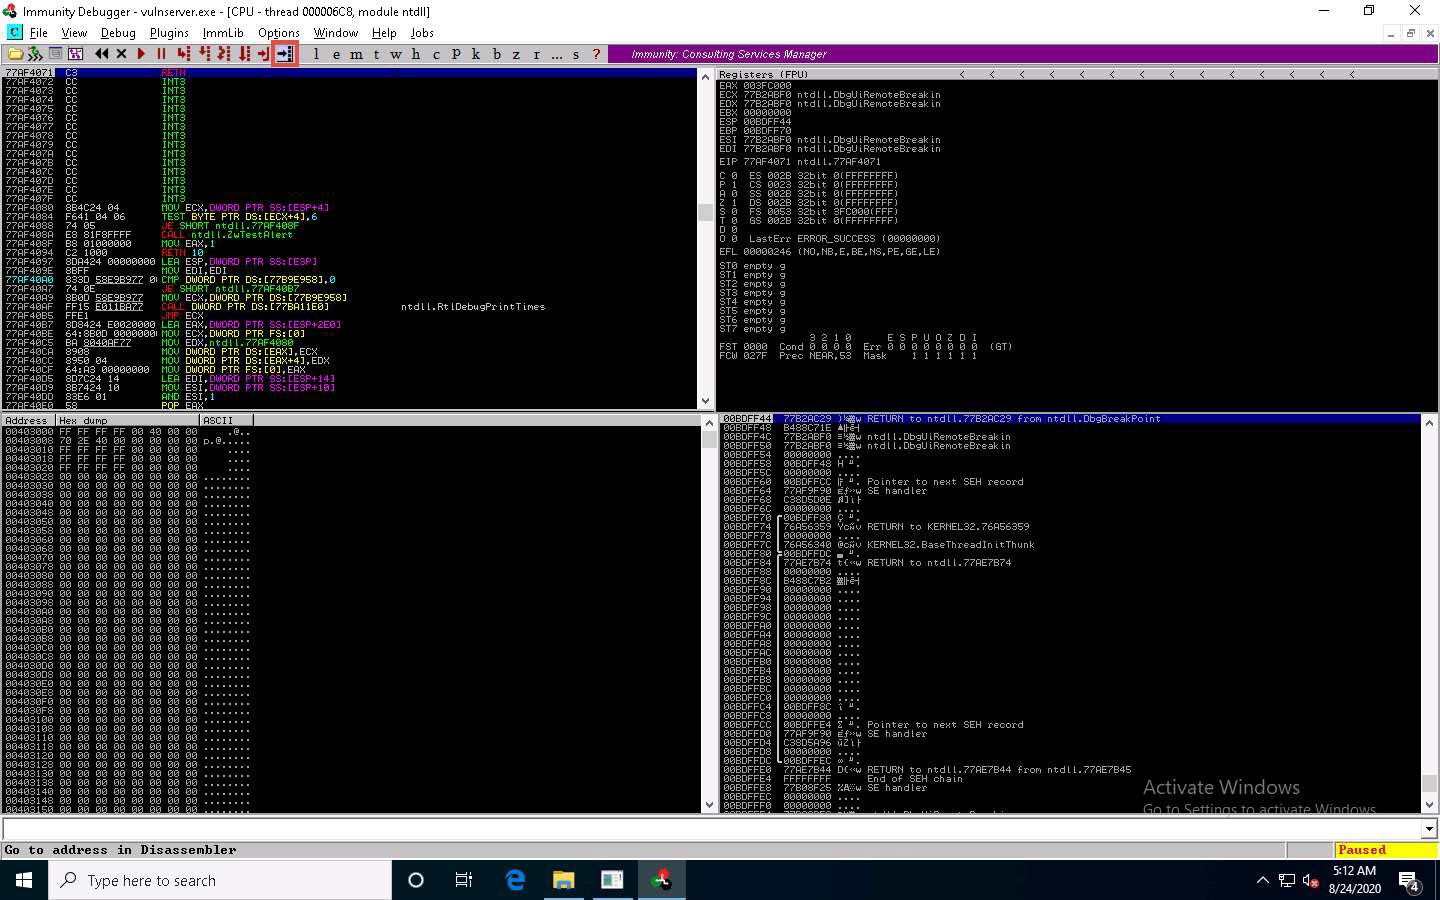
Task: Click the Execute till return icon
Action: (x=263, y=54)
